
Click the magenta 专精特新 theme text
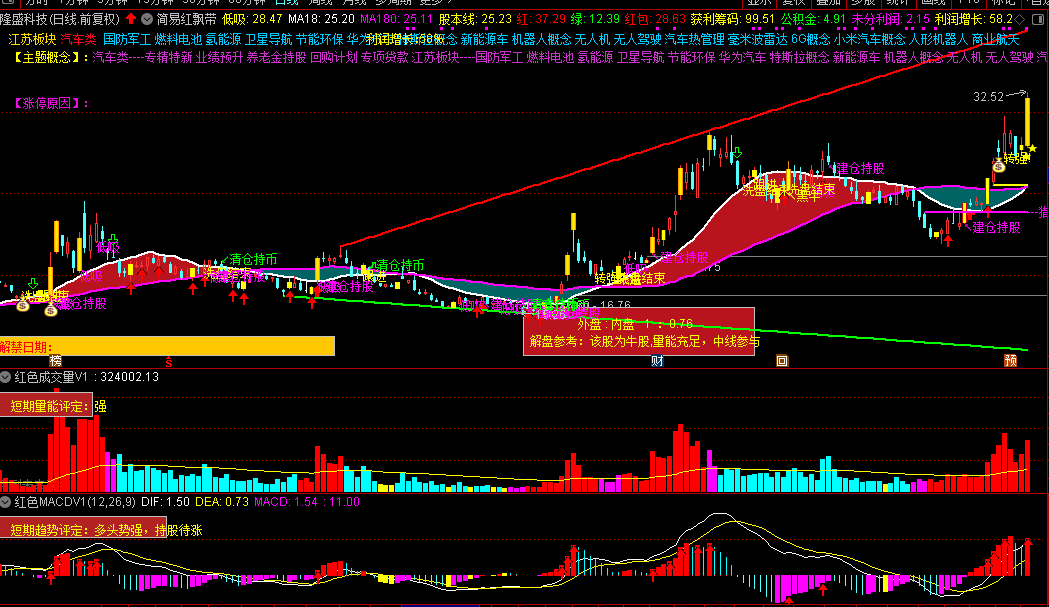pyautogui.click(x=169, y=58)
